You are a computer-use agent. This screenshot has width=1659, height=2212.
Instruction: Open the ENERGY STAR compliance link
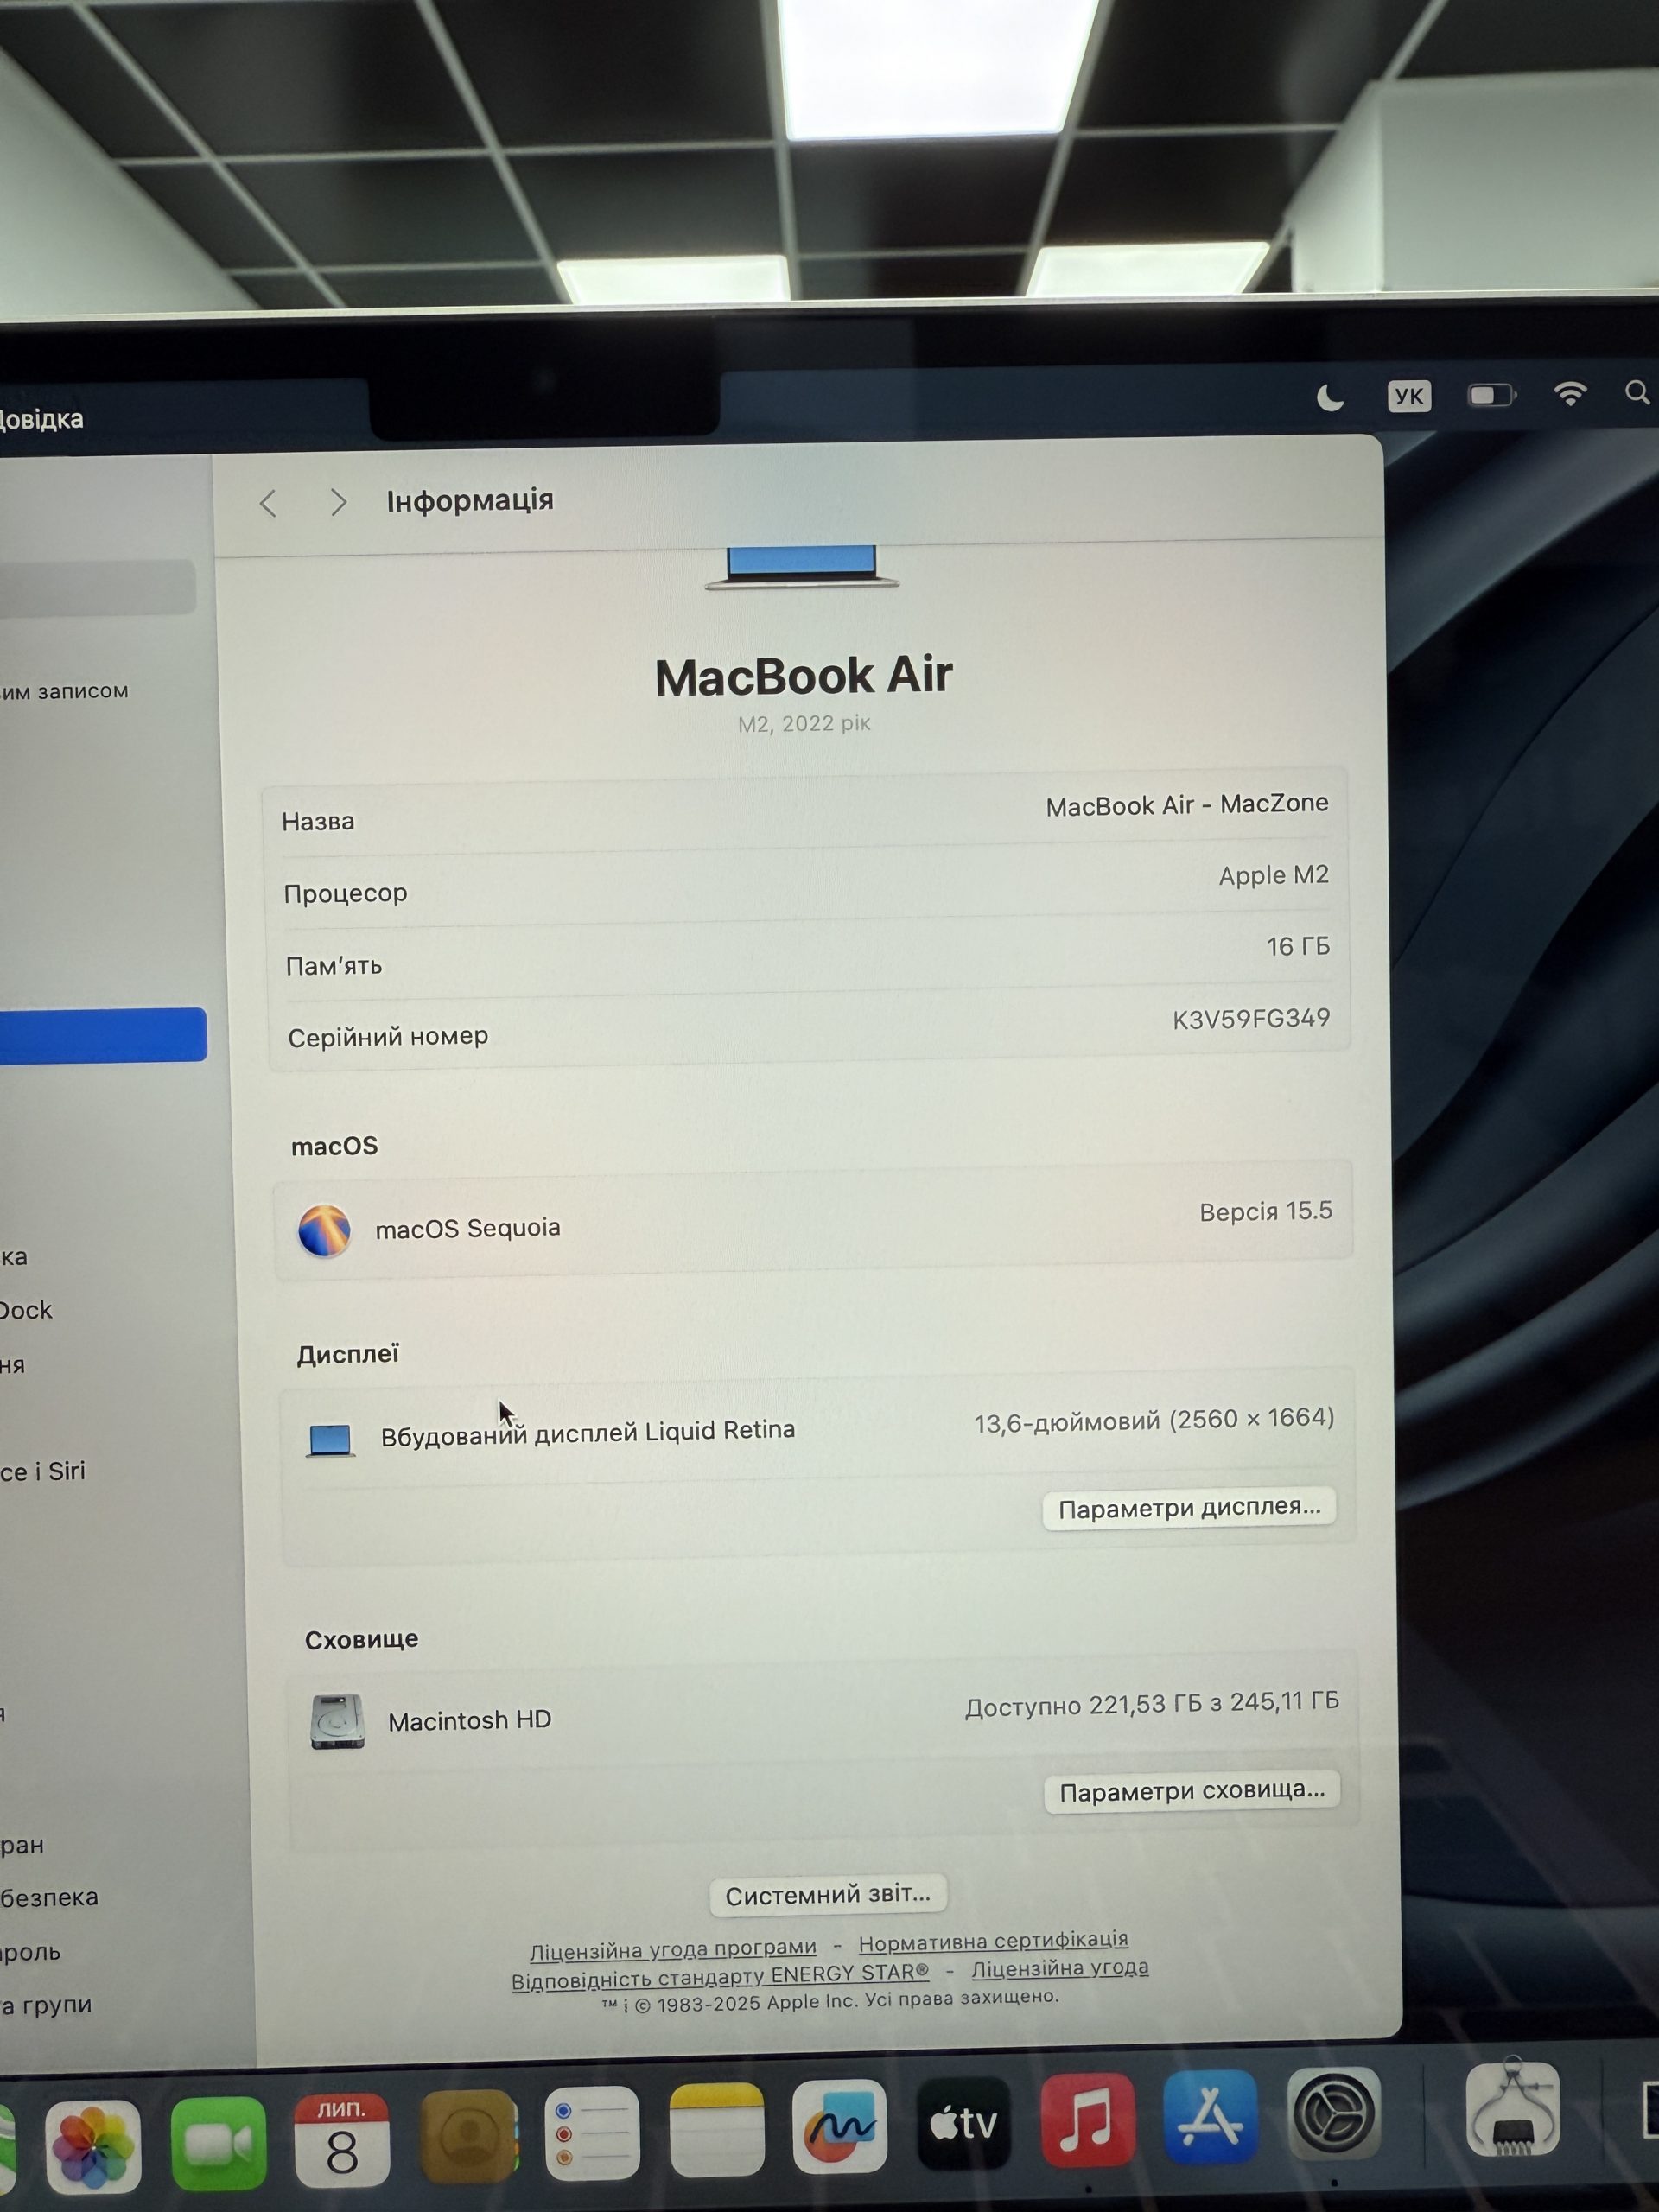point(720,1977)
